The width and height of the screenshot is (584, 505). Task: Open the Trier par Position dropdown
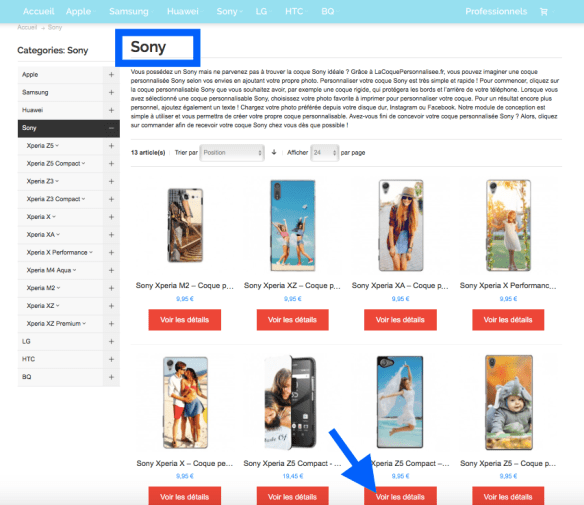(x=232, y=153)
